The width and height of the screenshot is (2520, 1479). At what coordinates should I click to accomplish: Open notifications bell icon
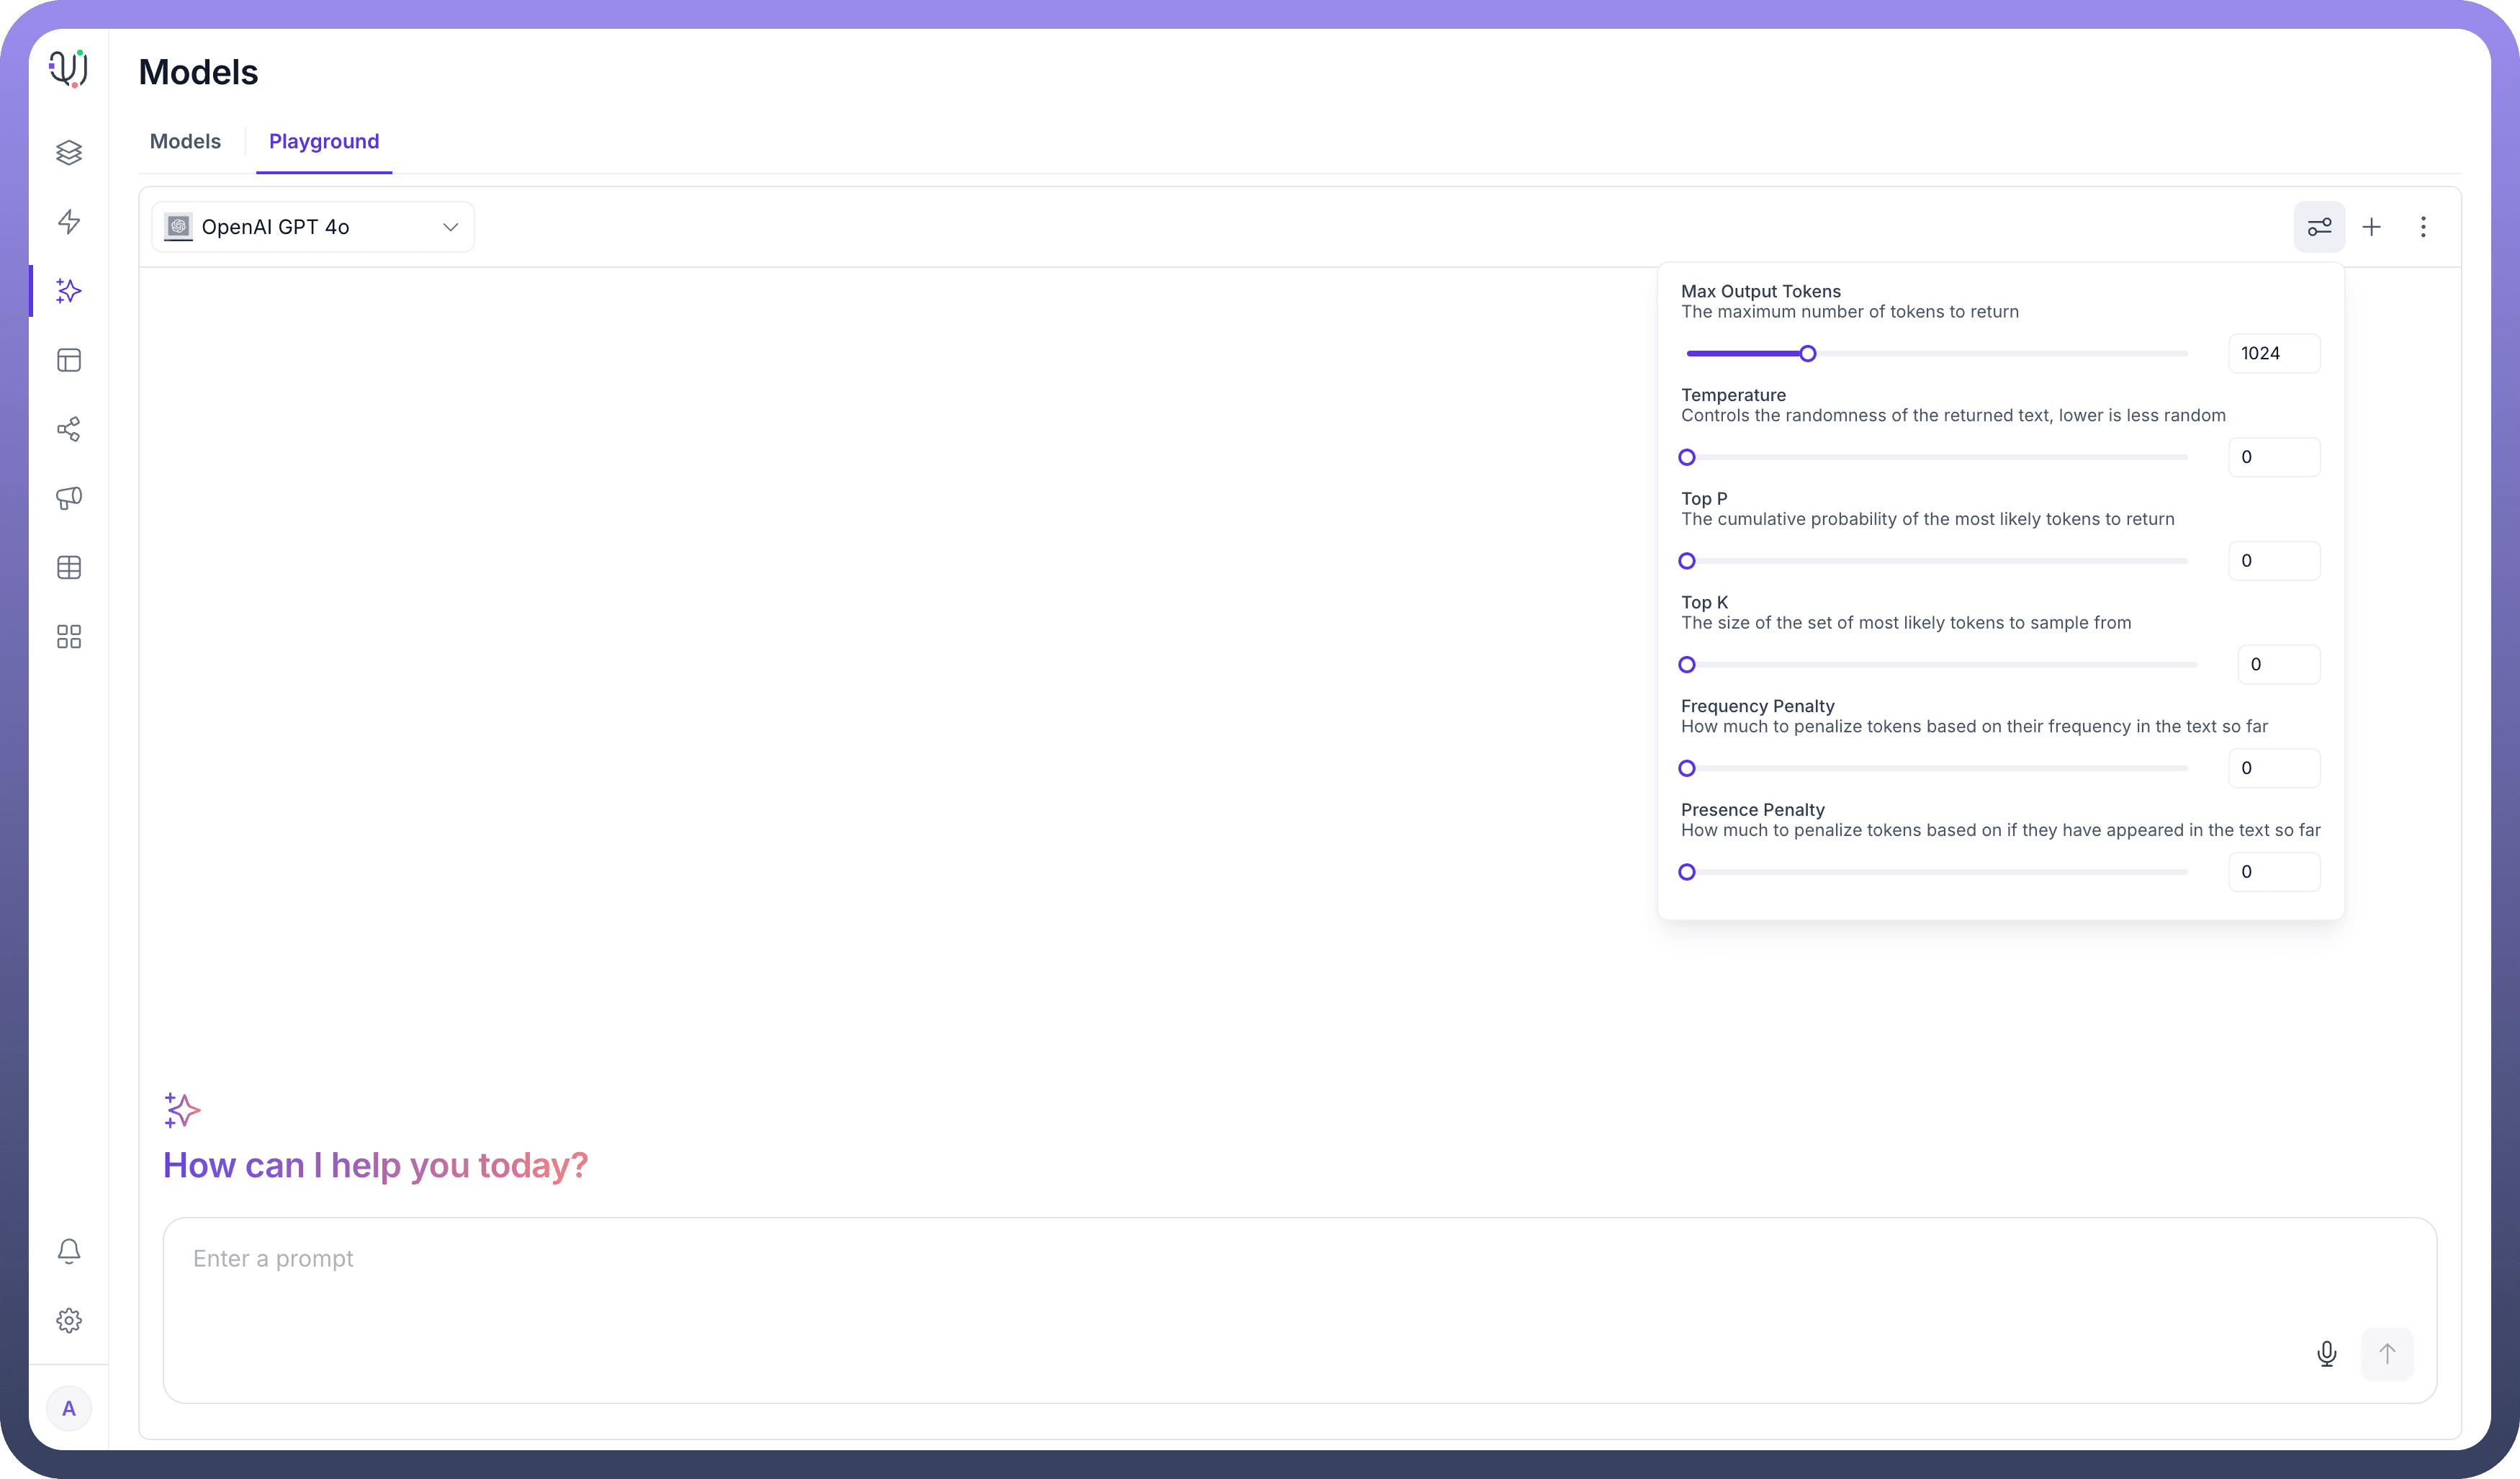coord(69,1251)
